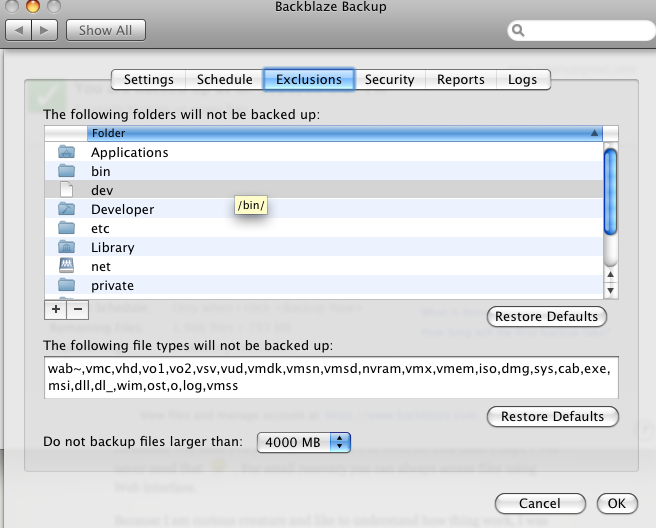656x528 pixels.
Task: Click the Applications folder icon
Action: click(67, 152)
